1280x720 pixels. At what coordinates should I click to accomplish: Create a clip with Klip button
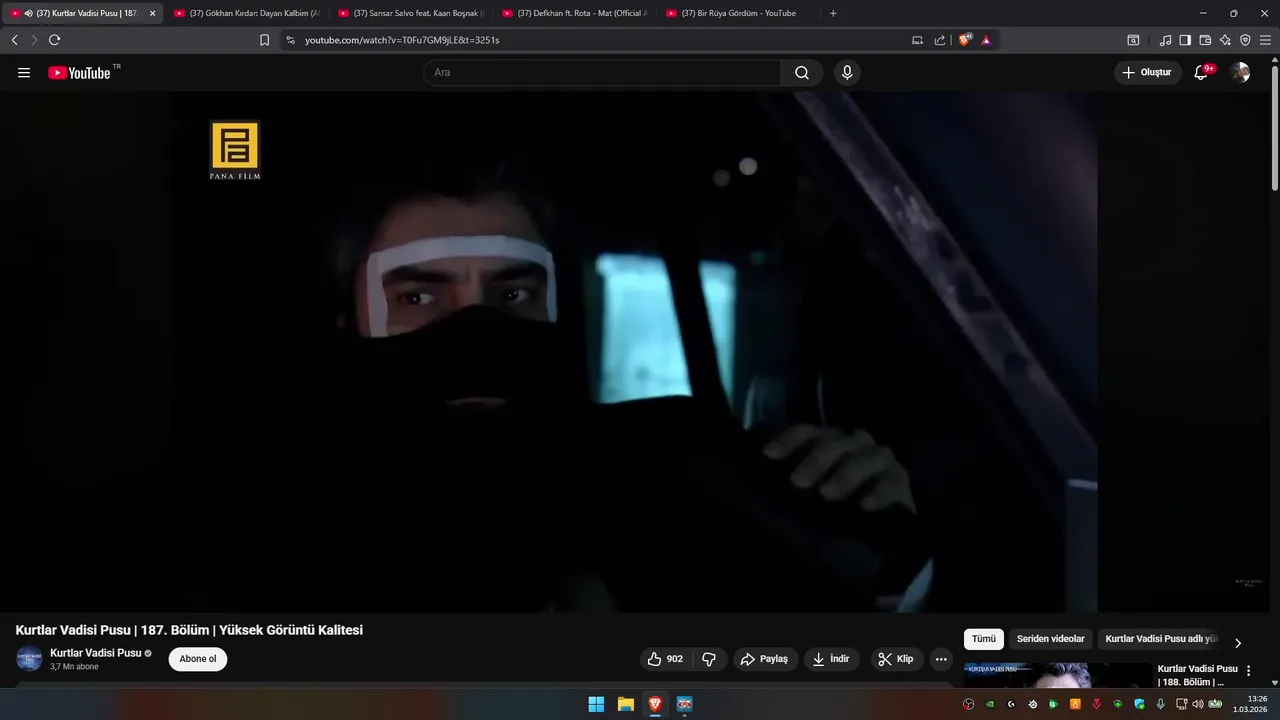point(896,659)
